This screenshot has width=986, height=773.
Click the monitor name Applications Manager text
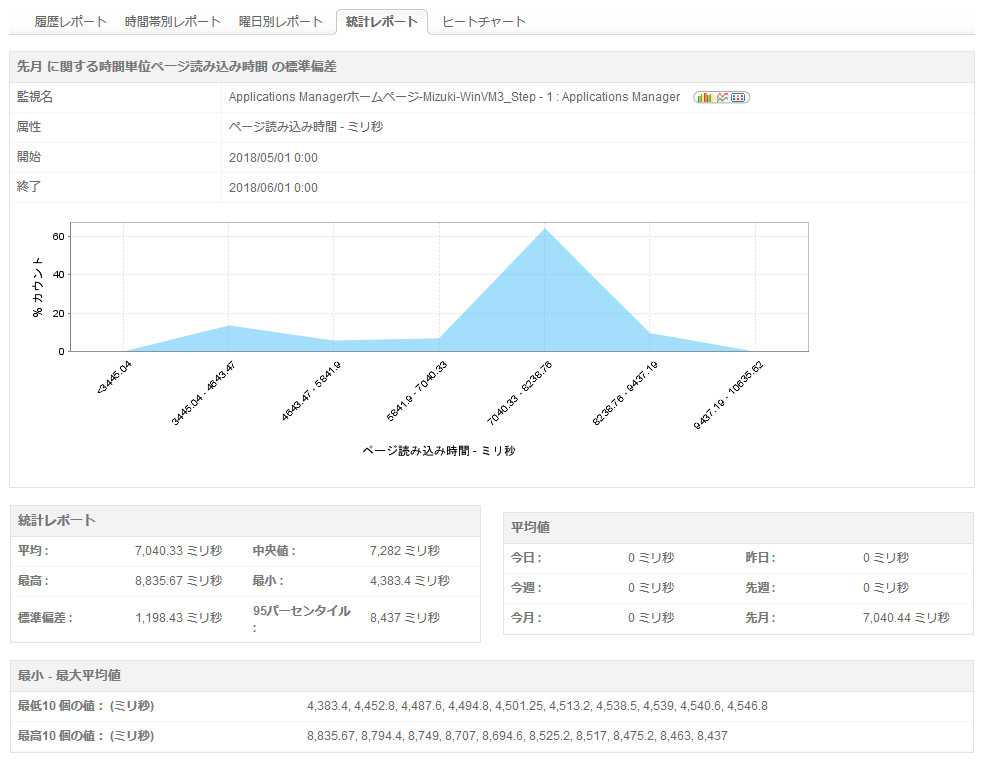(454, 97)
